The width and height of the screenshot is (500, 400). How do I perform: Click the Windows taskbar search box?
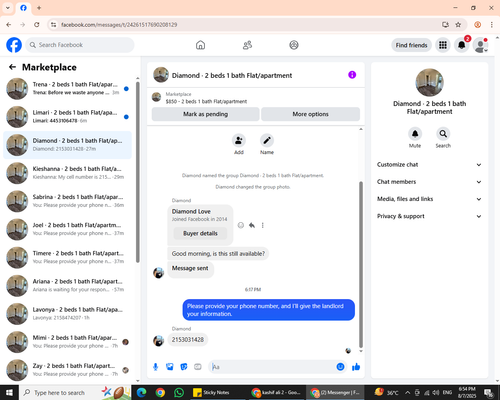coord(75,393)
